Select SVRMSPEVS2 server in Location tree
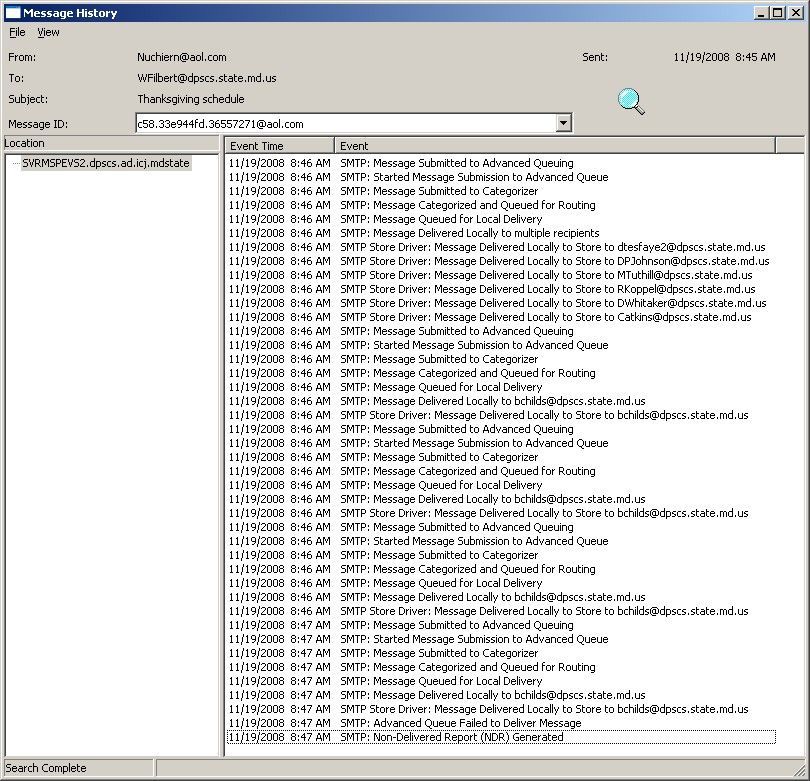The width and height of the screenshot is (810, 781). (x=105, y=163)
